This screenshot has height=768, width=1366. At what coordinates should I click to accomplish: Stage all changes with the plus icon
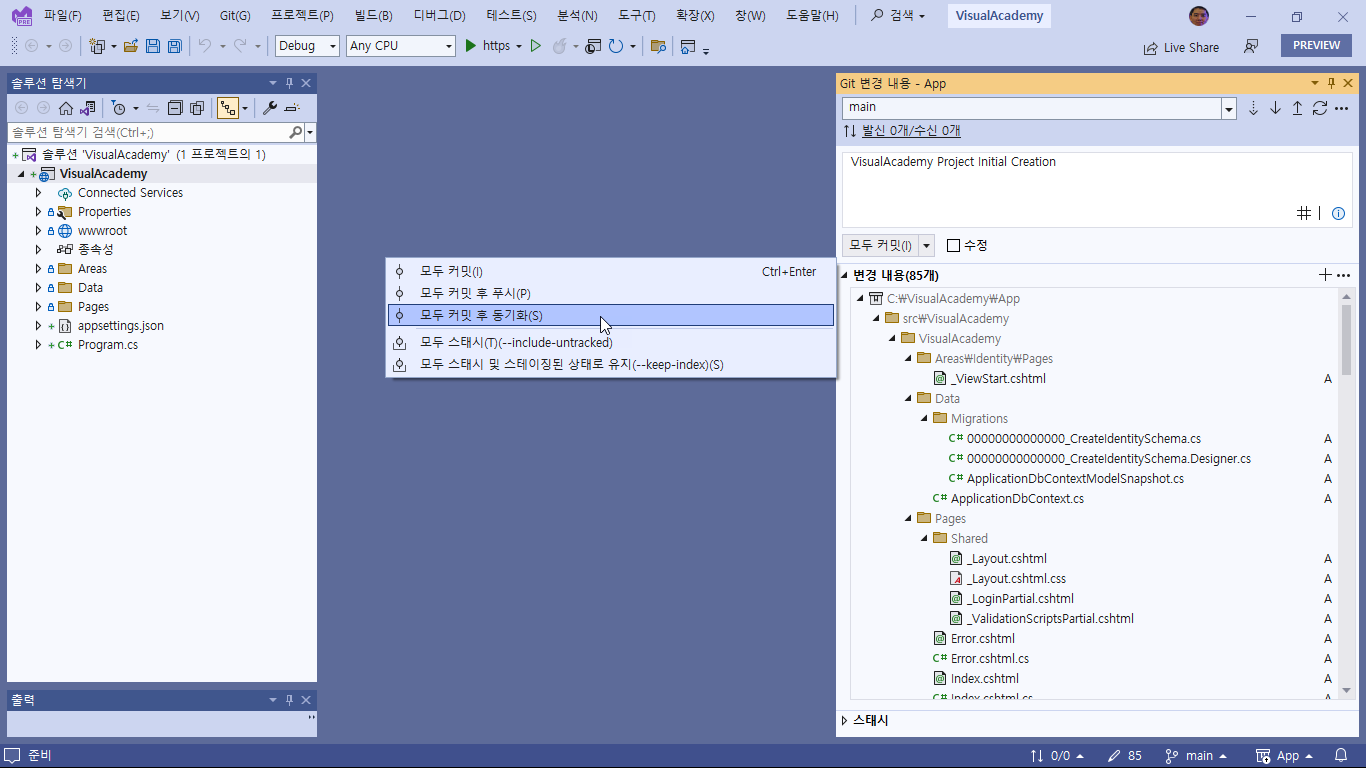point(1325,275)
